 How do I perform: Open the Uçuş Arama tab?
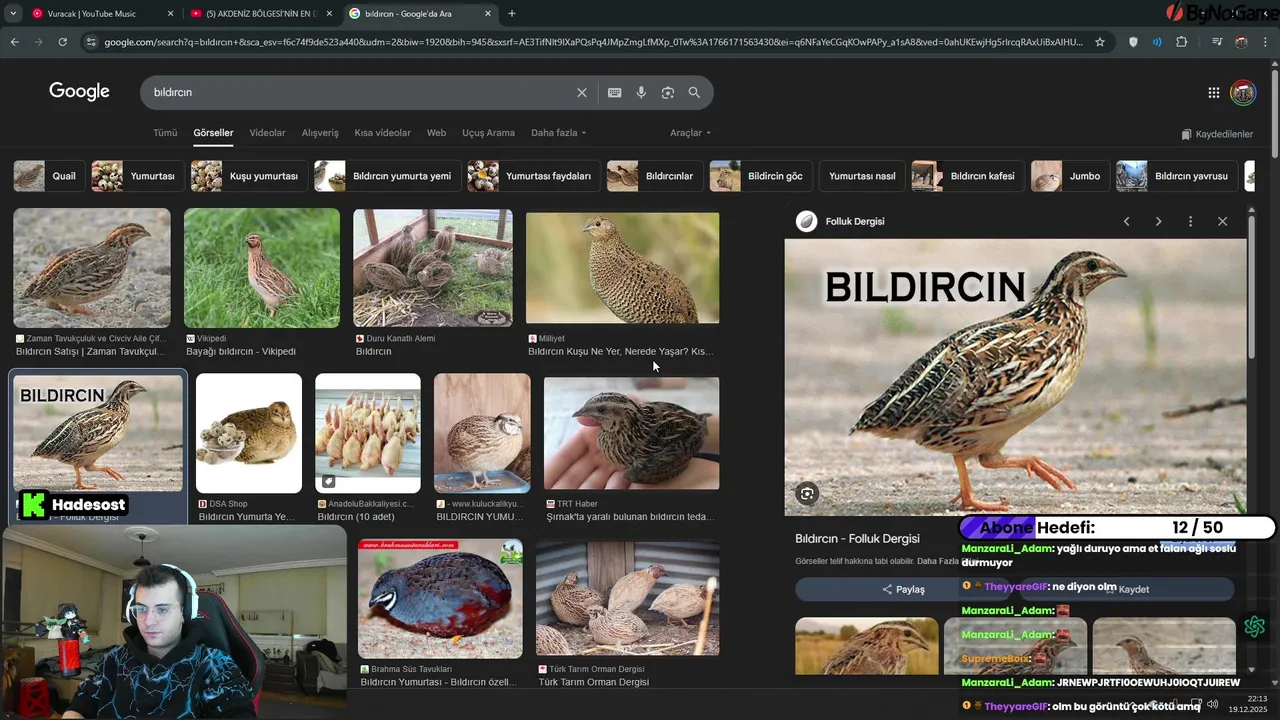488,133
